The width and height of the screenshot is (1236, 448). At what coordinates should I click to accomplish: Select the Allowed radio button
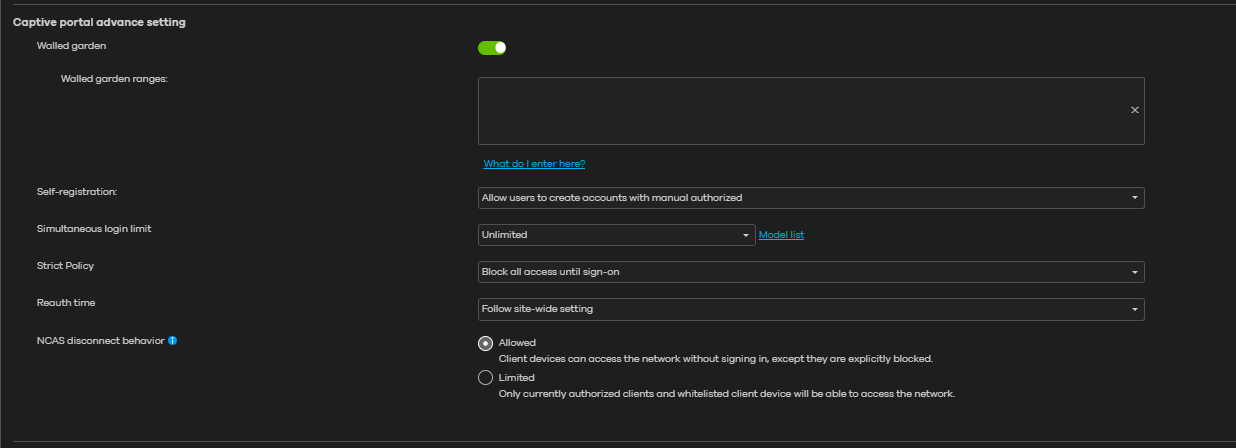pyautogui.click(x=485, y=343)
